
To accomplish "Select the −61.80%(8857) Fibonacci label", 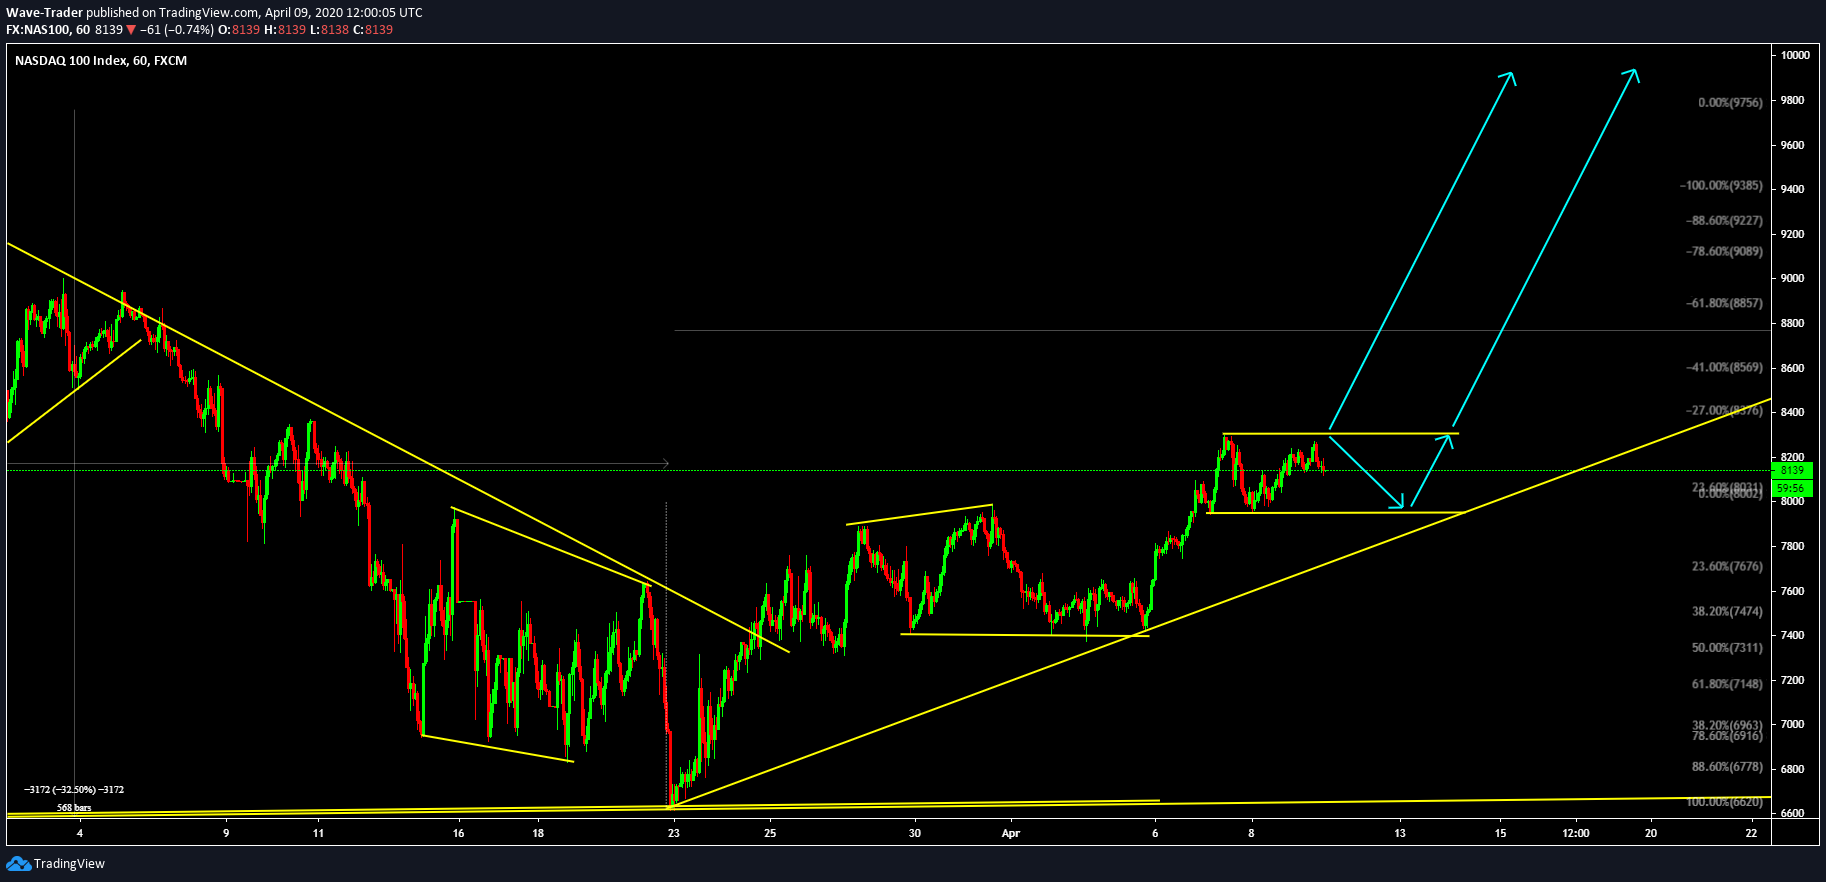I will 1724,302.
